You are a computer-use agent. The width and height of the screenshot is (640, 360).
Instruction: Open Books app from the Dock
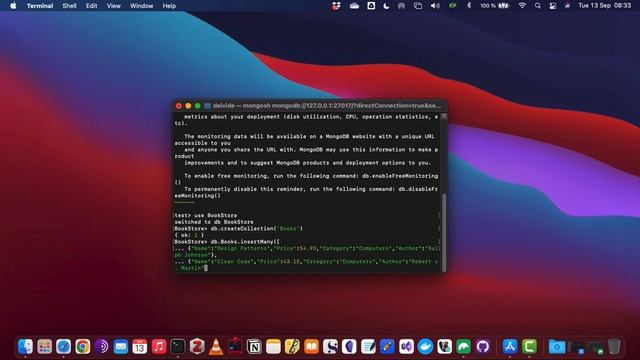[311, 347]
